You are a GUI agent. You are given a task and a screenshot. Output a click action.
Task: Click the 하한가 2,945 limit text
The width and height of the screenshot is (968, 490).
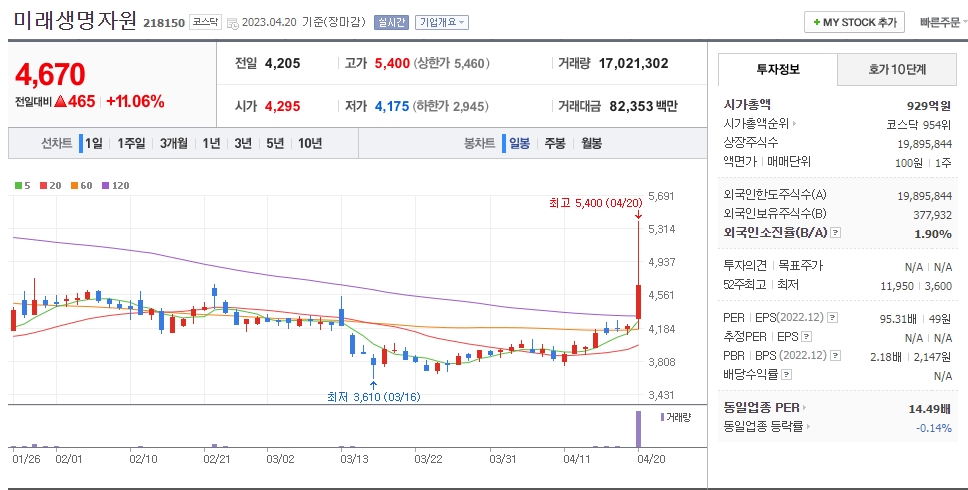point(451,106)
